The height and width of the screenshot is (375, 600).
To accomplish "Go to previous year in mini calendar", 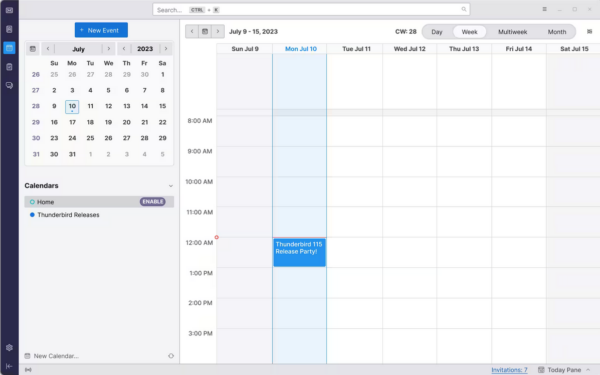I will 124,49.
